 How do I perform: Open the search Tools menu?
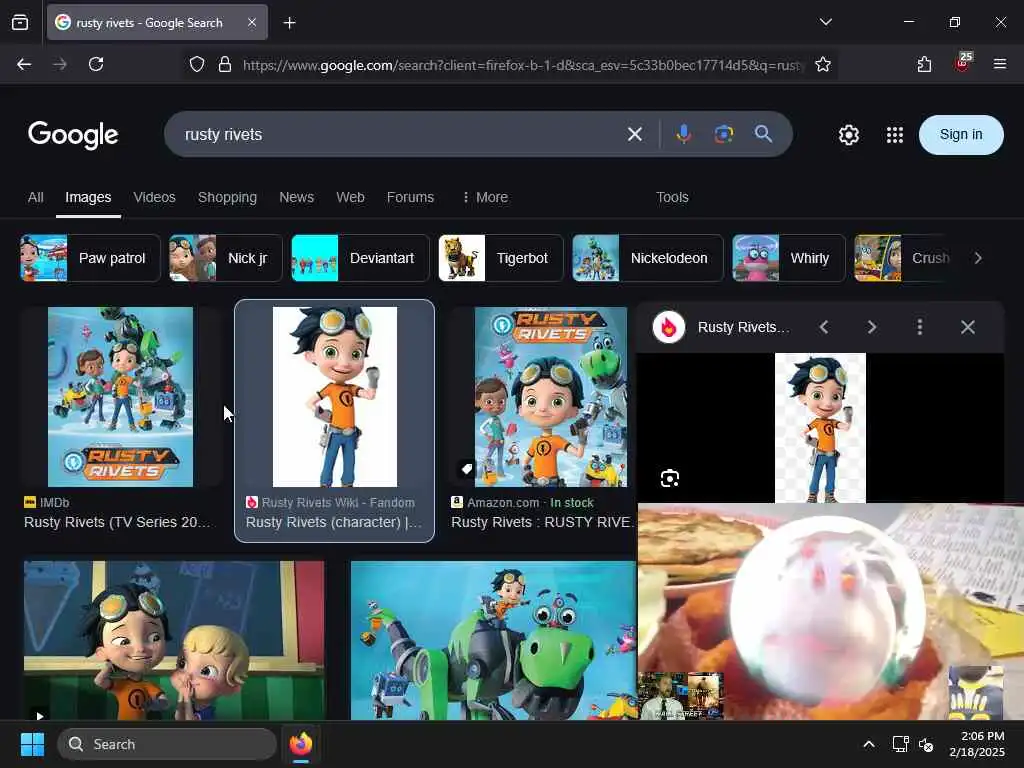(672, 197)
